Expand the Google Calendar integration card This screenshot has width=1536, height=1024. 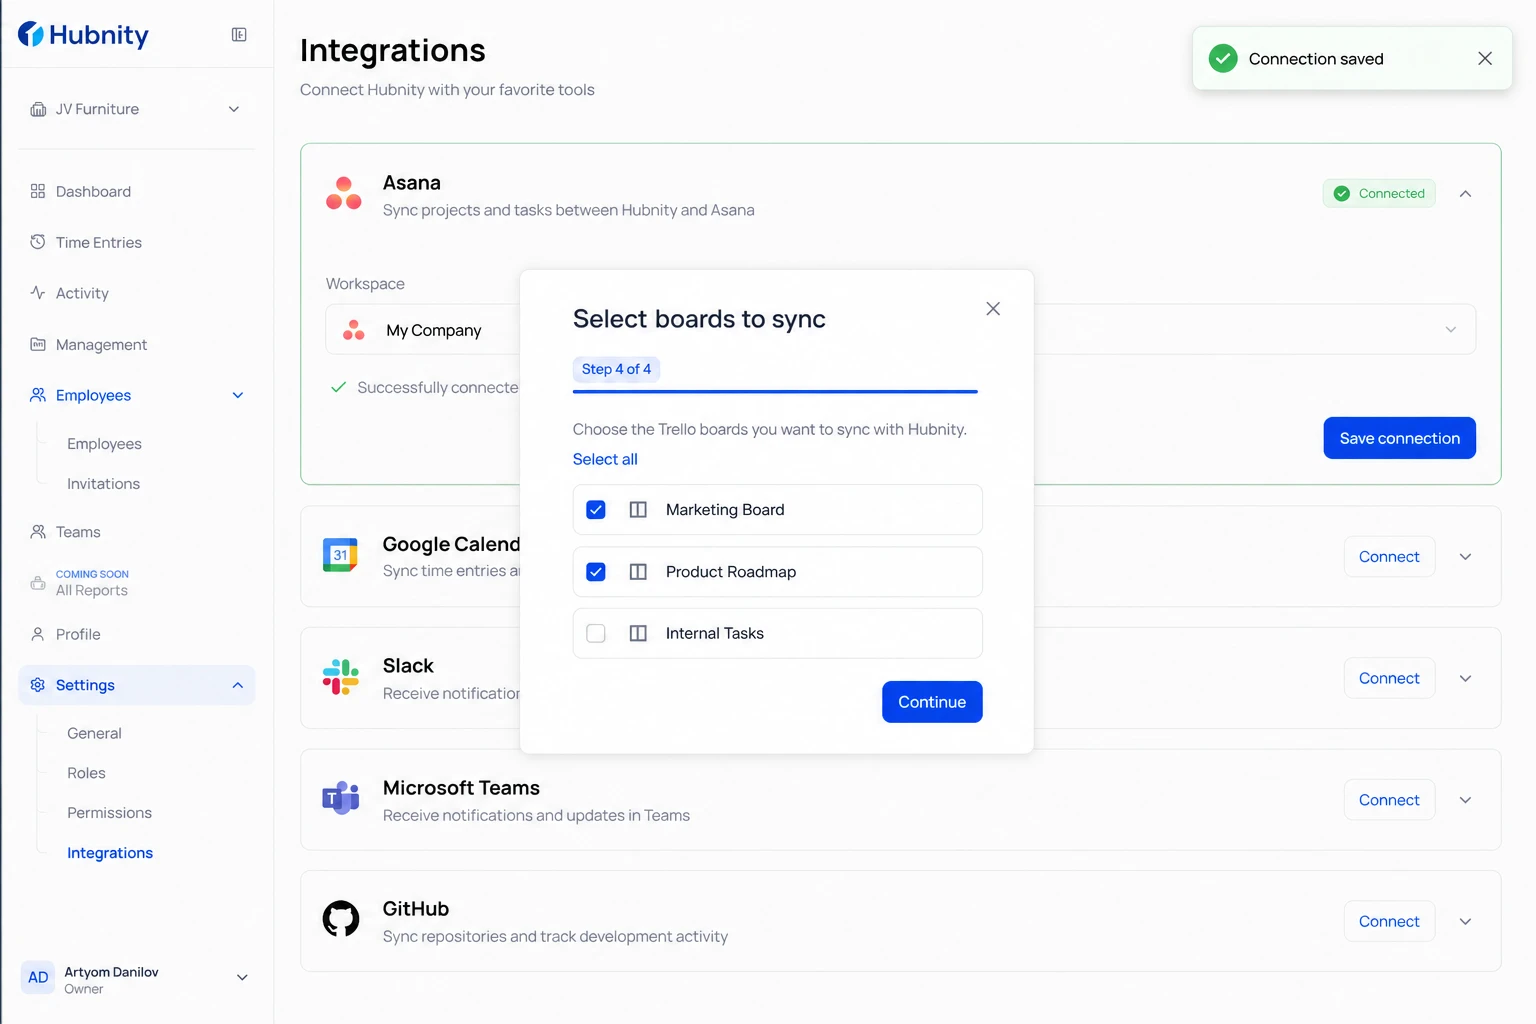tap(1465, 557)
